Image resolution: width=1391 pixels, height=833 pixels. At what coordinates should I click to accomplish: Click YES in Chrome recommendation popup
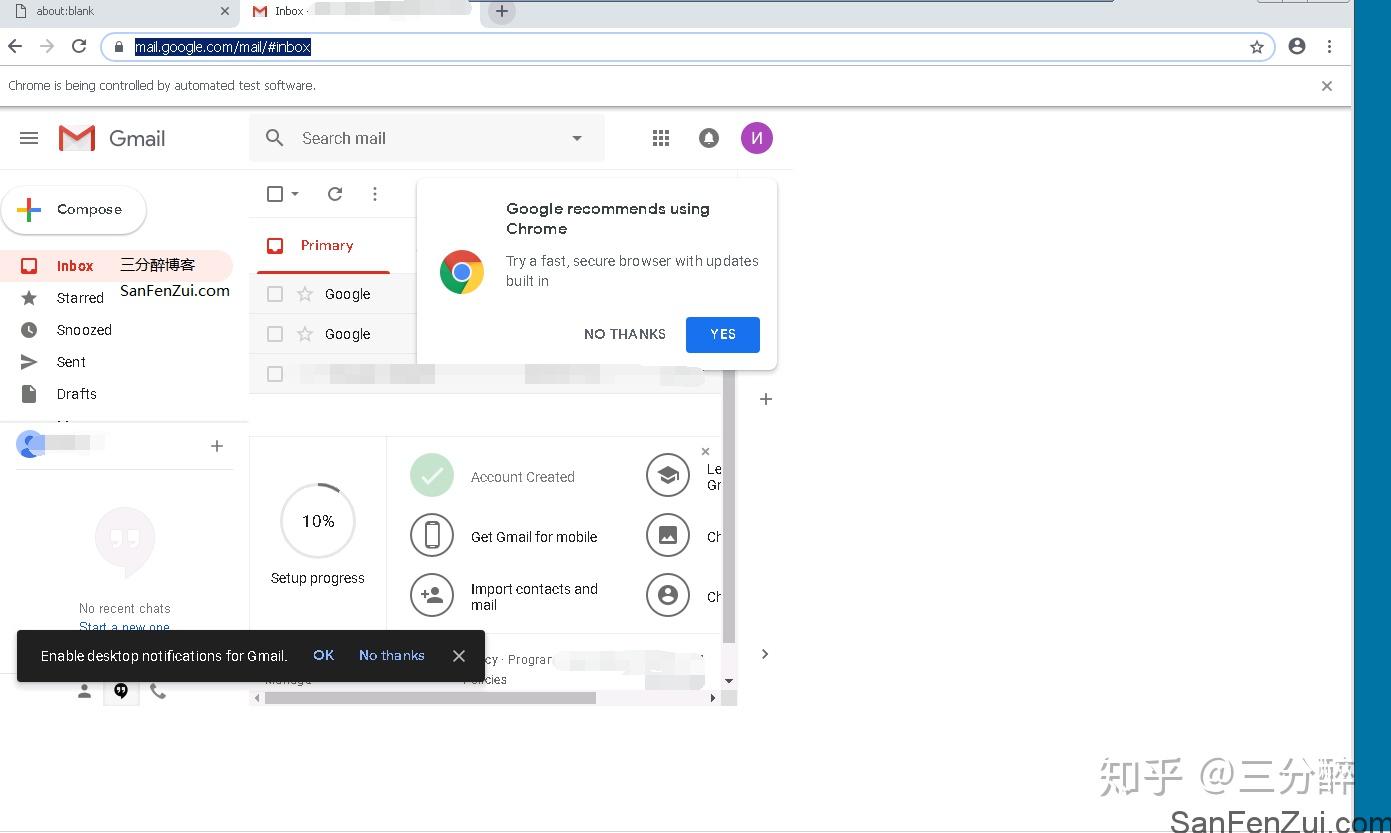point(723,335)
